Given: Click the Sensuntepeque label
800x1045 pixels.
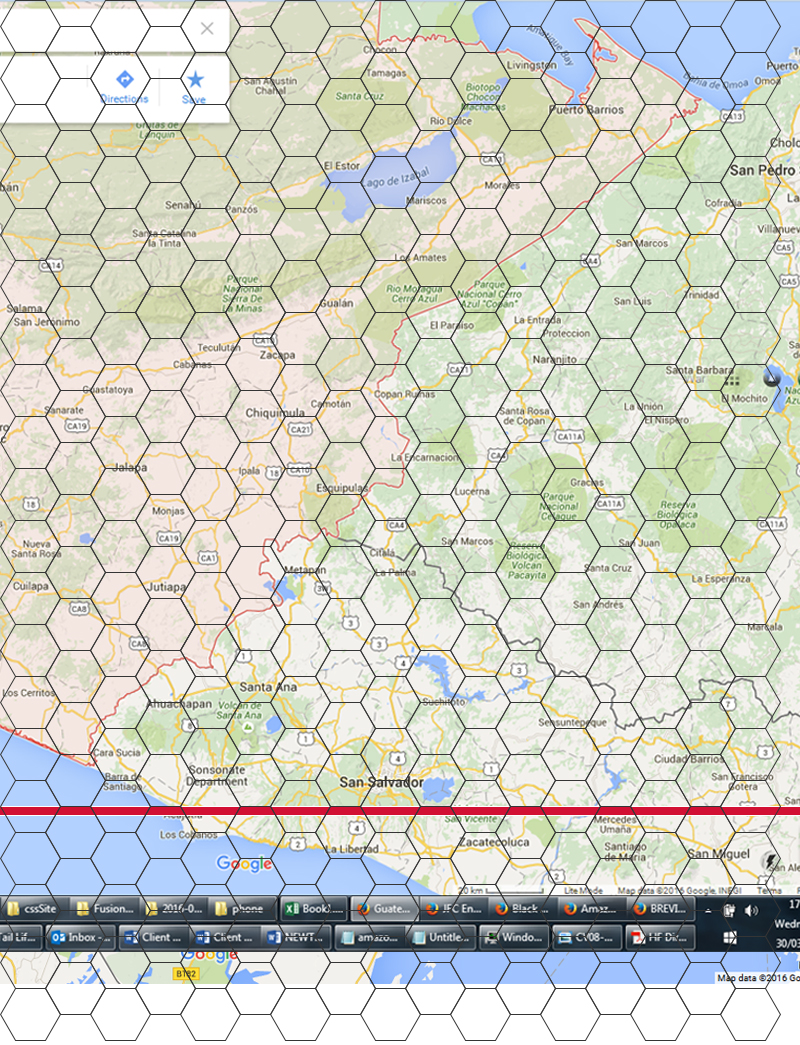Looking at the screenshot, I should [x=573, y=722].
